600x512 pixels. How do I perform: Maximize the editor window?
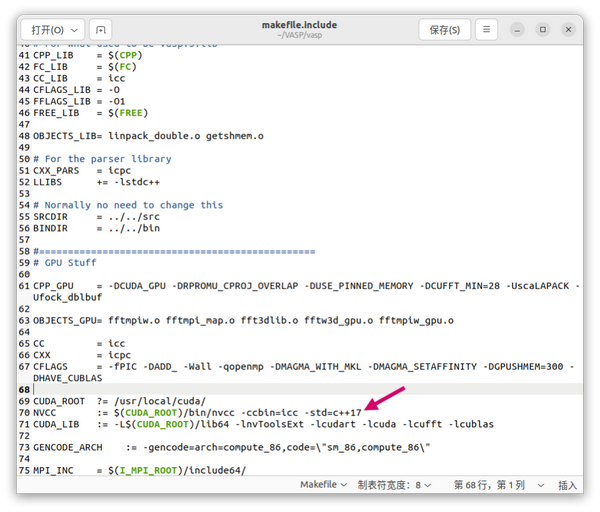point(543,29)
